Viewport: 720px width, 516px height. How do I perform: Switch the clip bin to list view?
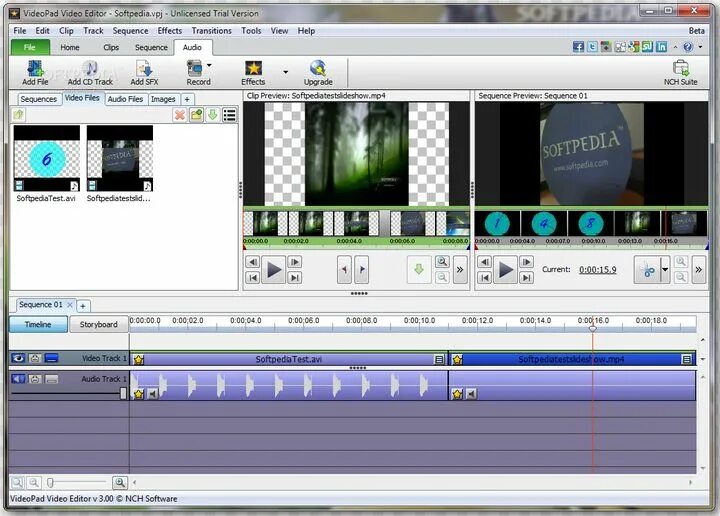(230, 115)
